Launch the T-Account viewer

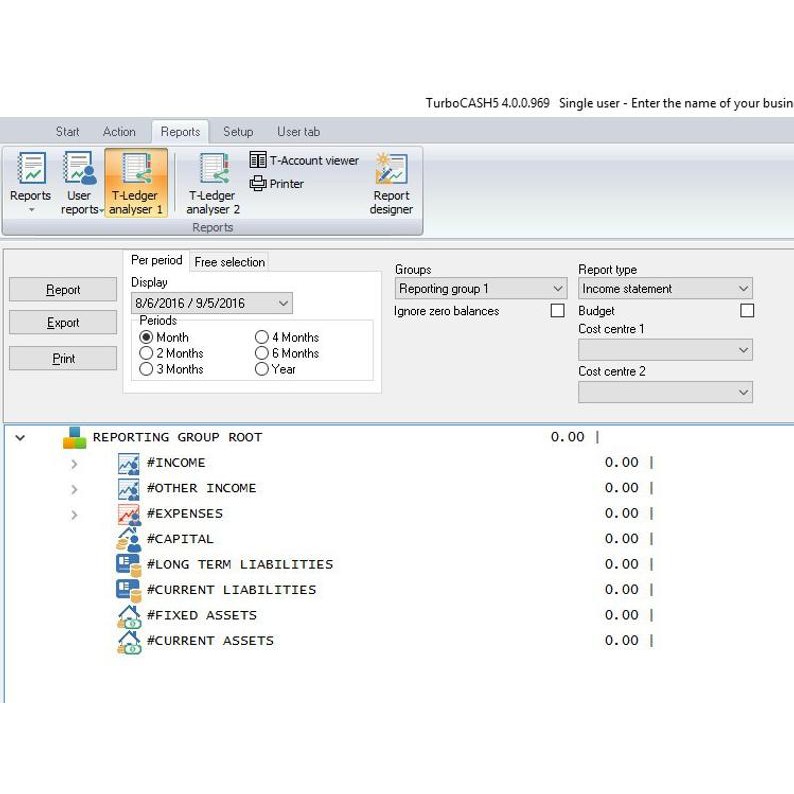pyautogui.click(x=304, y=160)
